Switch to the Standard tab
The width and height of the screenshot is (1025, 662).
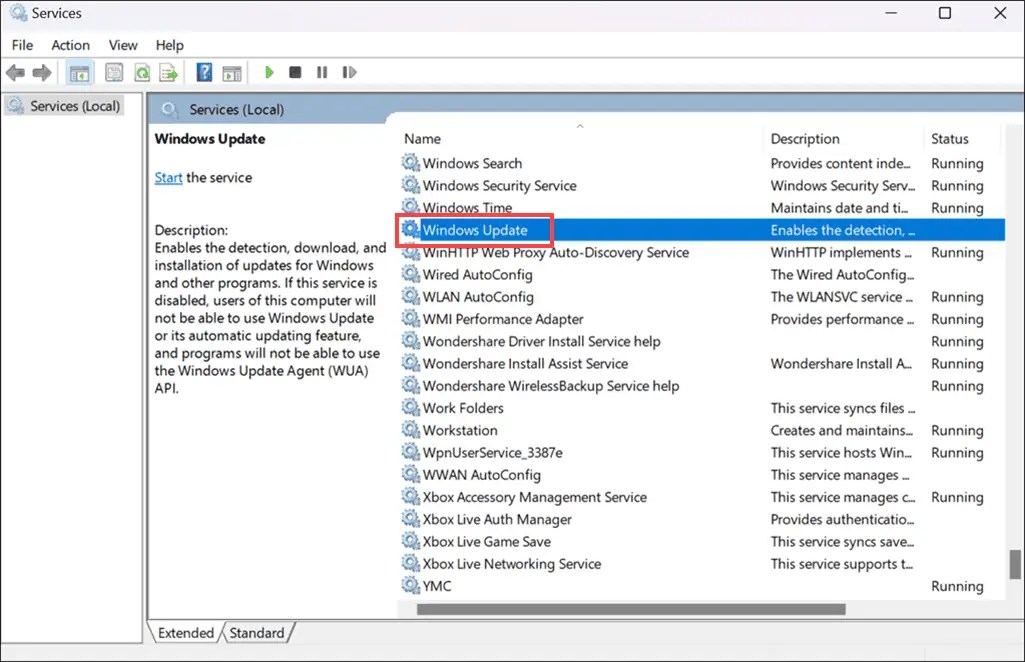click(257, 632)
